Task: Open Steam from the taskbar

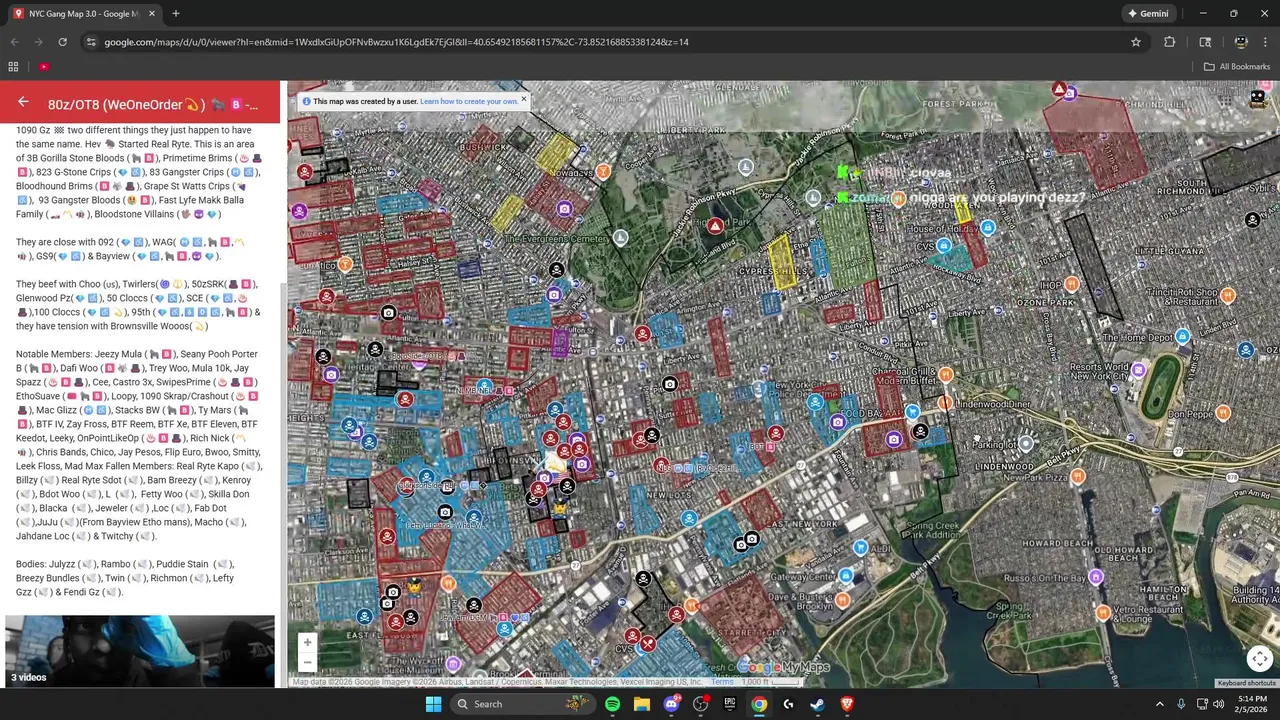Action: click(x=817, y=704)
